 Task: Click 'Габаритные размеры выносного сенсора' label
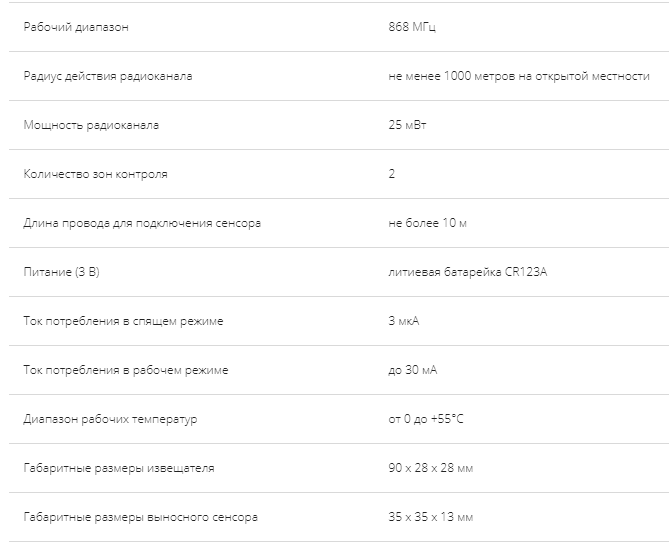tap(140, 517)
